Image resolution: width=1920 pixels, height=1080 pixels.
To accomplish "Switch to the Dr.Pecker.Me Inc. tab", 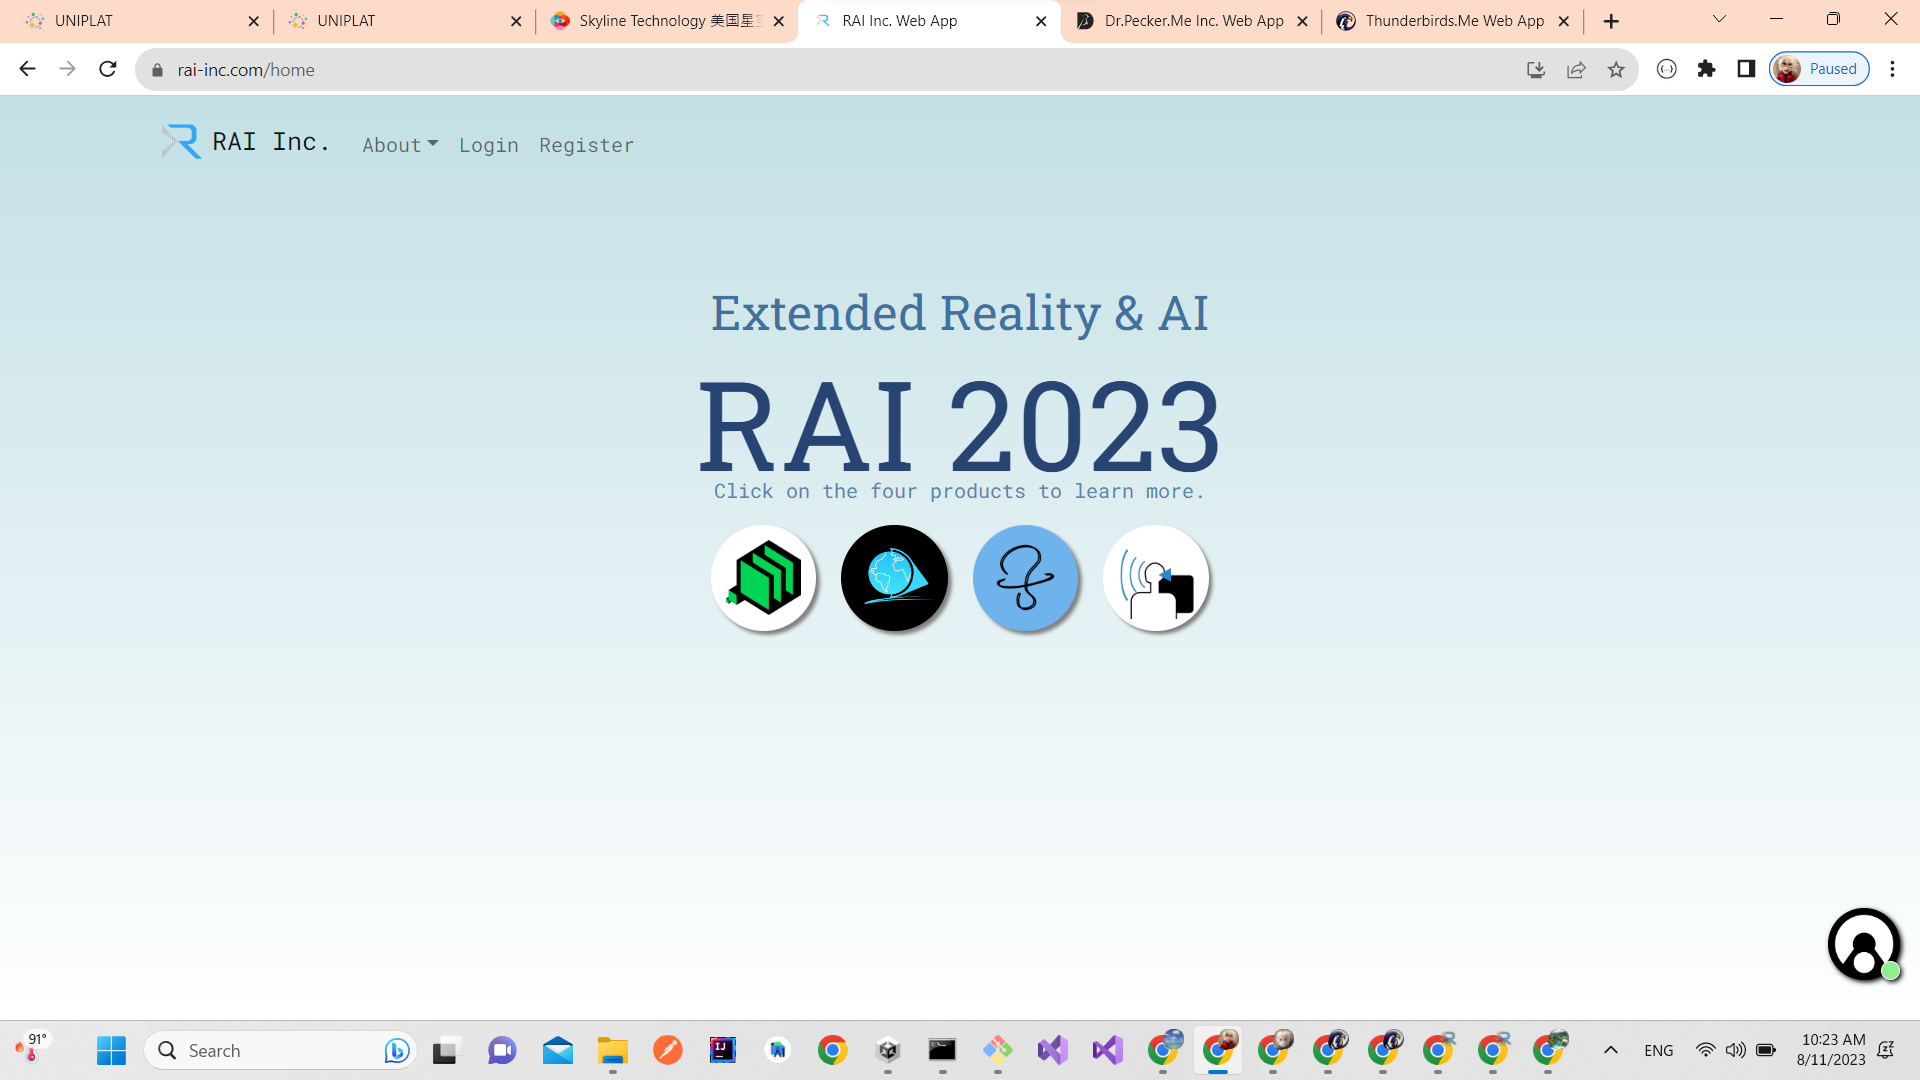I will 1190,20.
